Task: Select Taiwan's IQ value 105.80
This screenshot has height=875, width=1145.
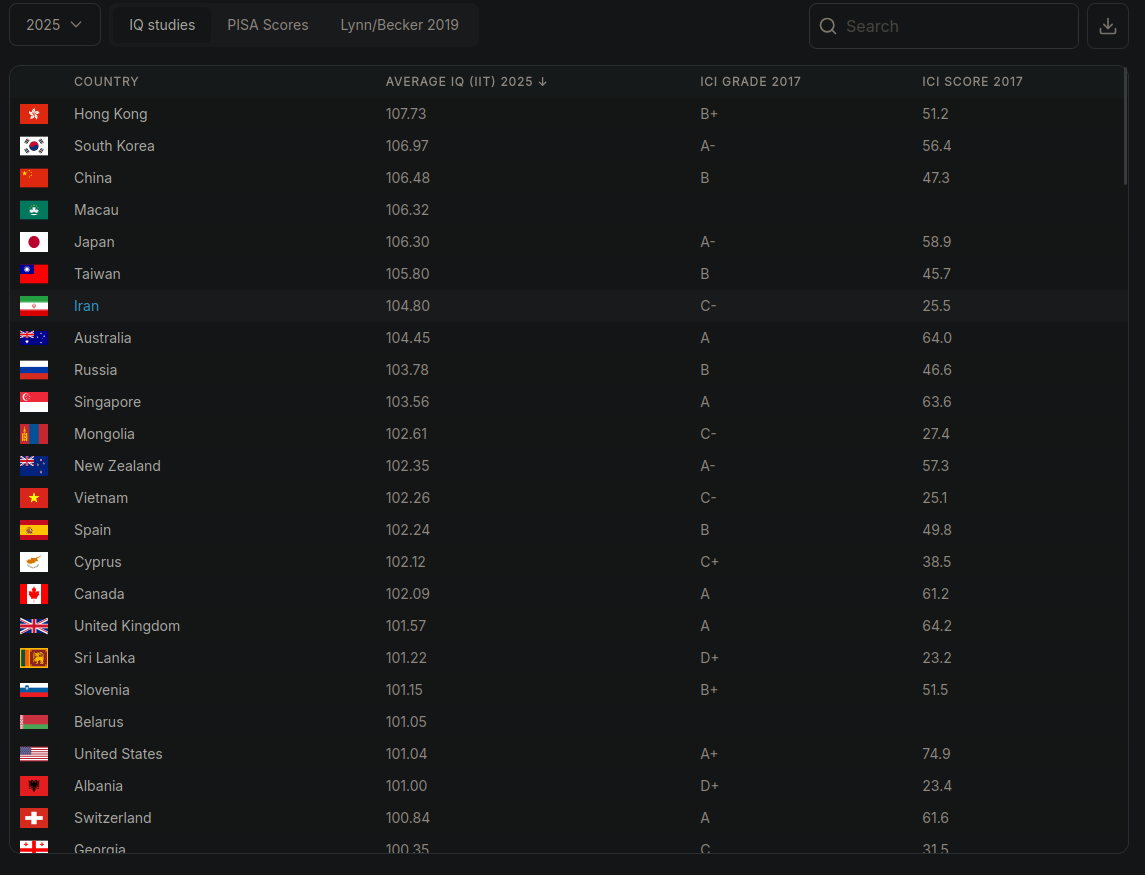Action: pyautogui.click(x=407, y=274)
